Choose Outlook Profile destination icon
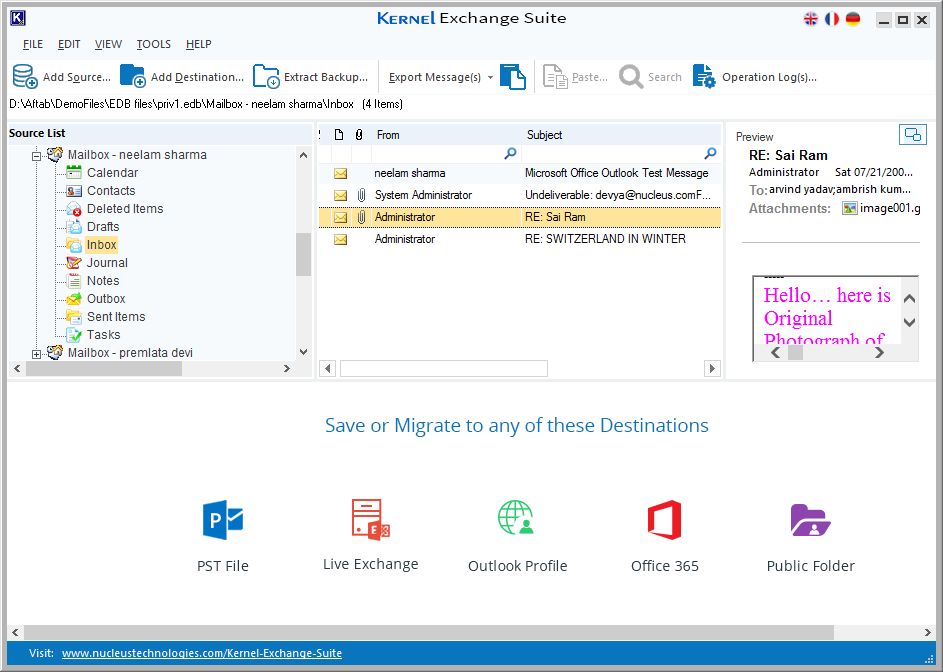943x672 pixels. coord(517,517)
